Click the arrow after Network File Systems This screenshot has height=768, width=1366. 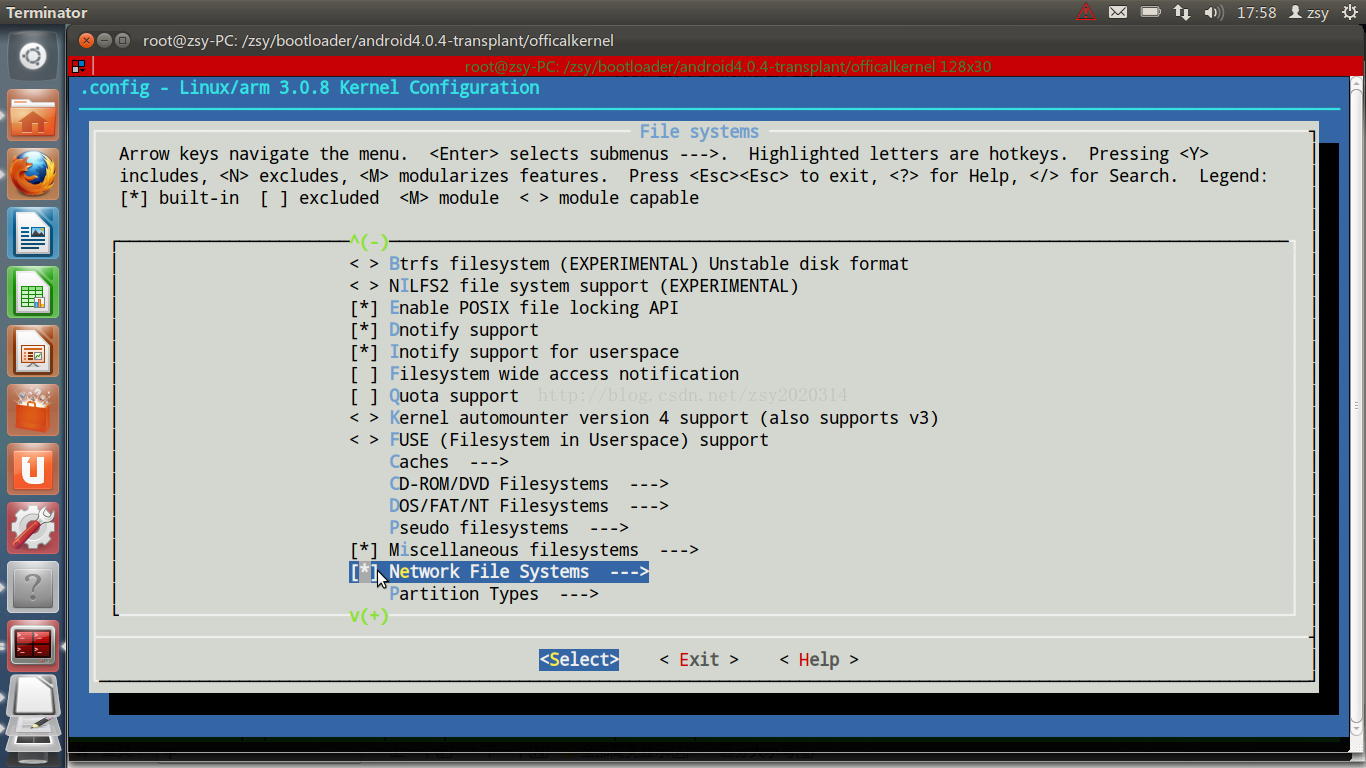(x=629, y=572)
